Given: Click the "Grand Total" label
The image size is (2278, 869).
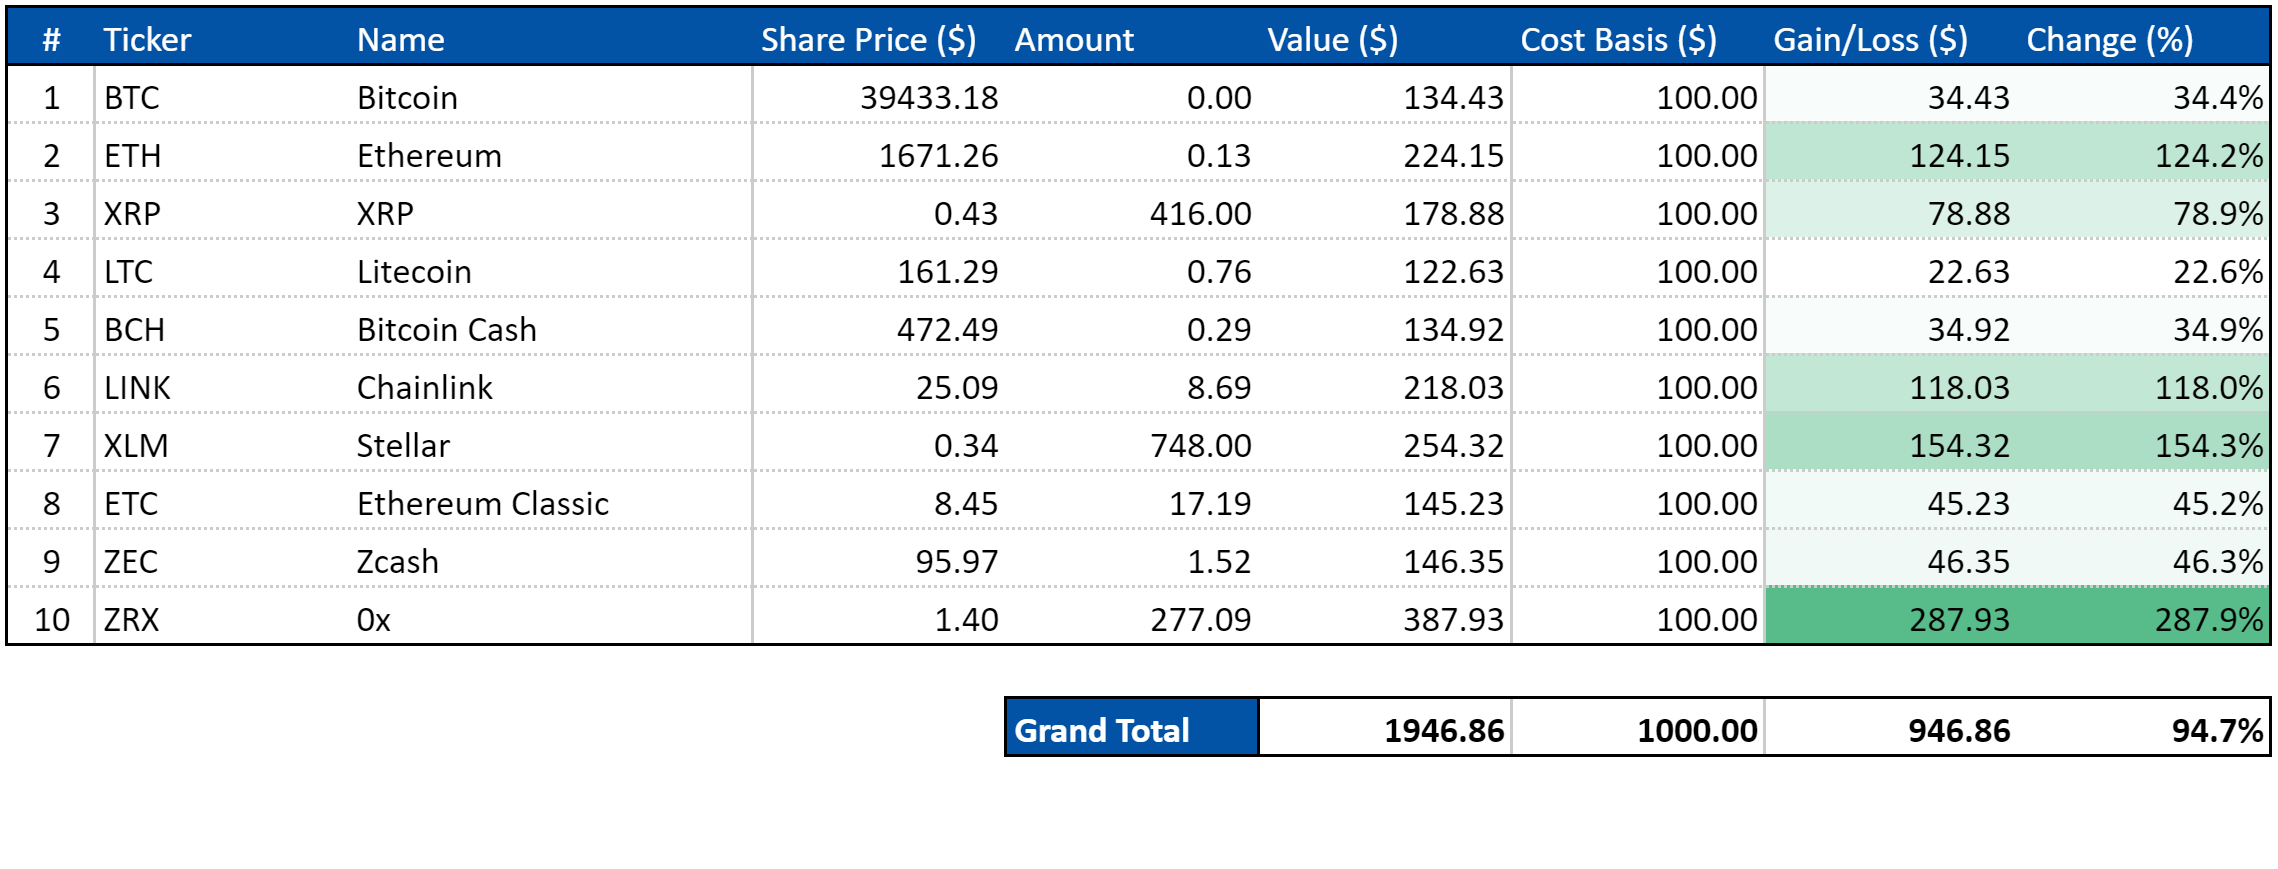Looking at the screenshot, I should [x=1102, y=731].
